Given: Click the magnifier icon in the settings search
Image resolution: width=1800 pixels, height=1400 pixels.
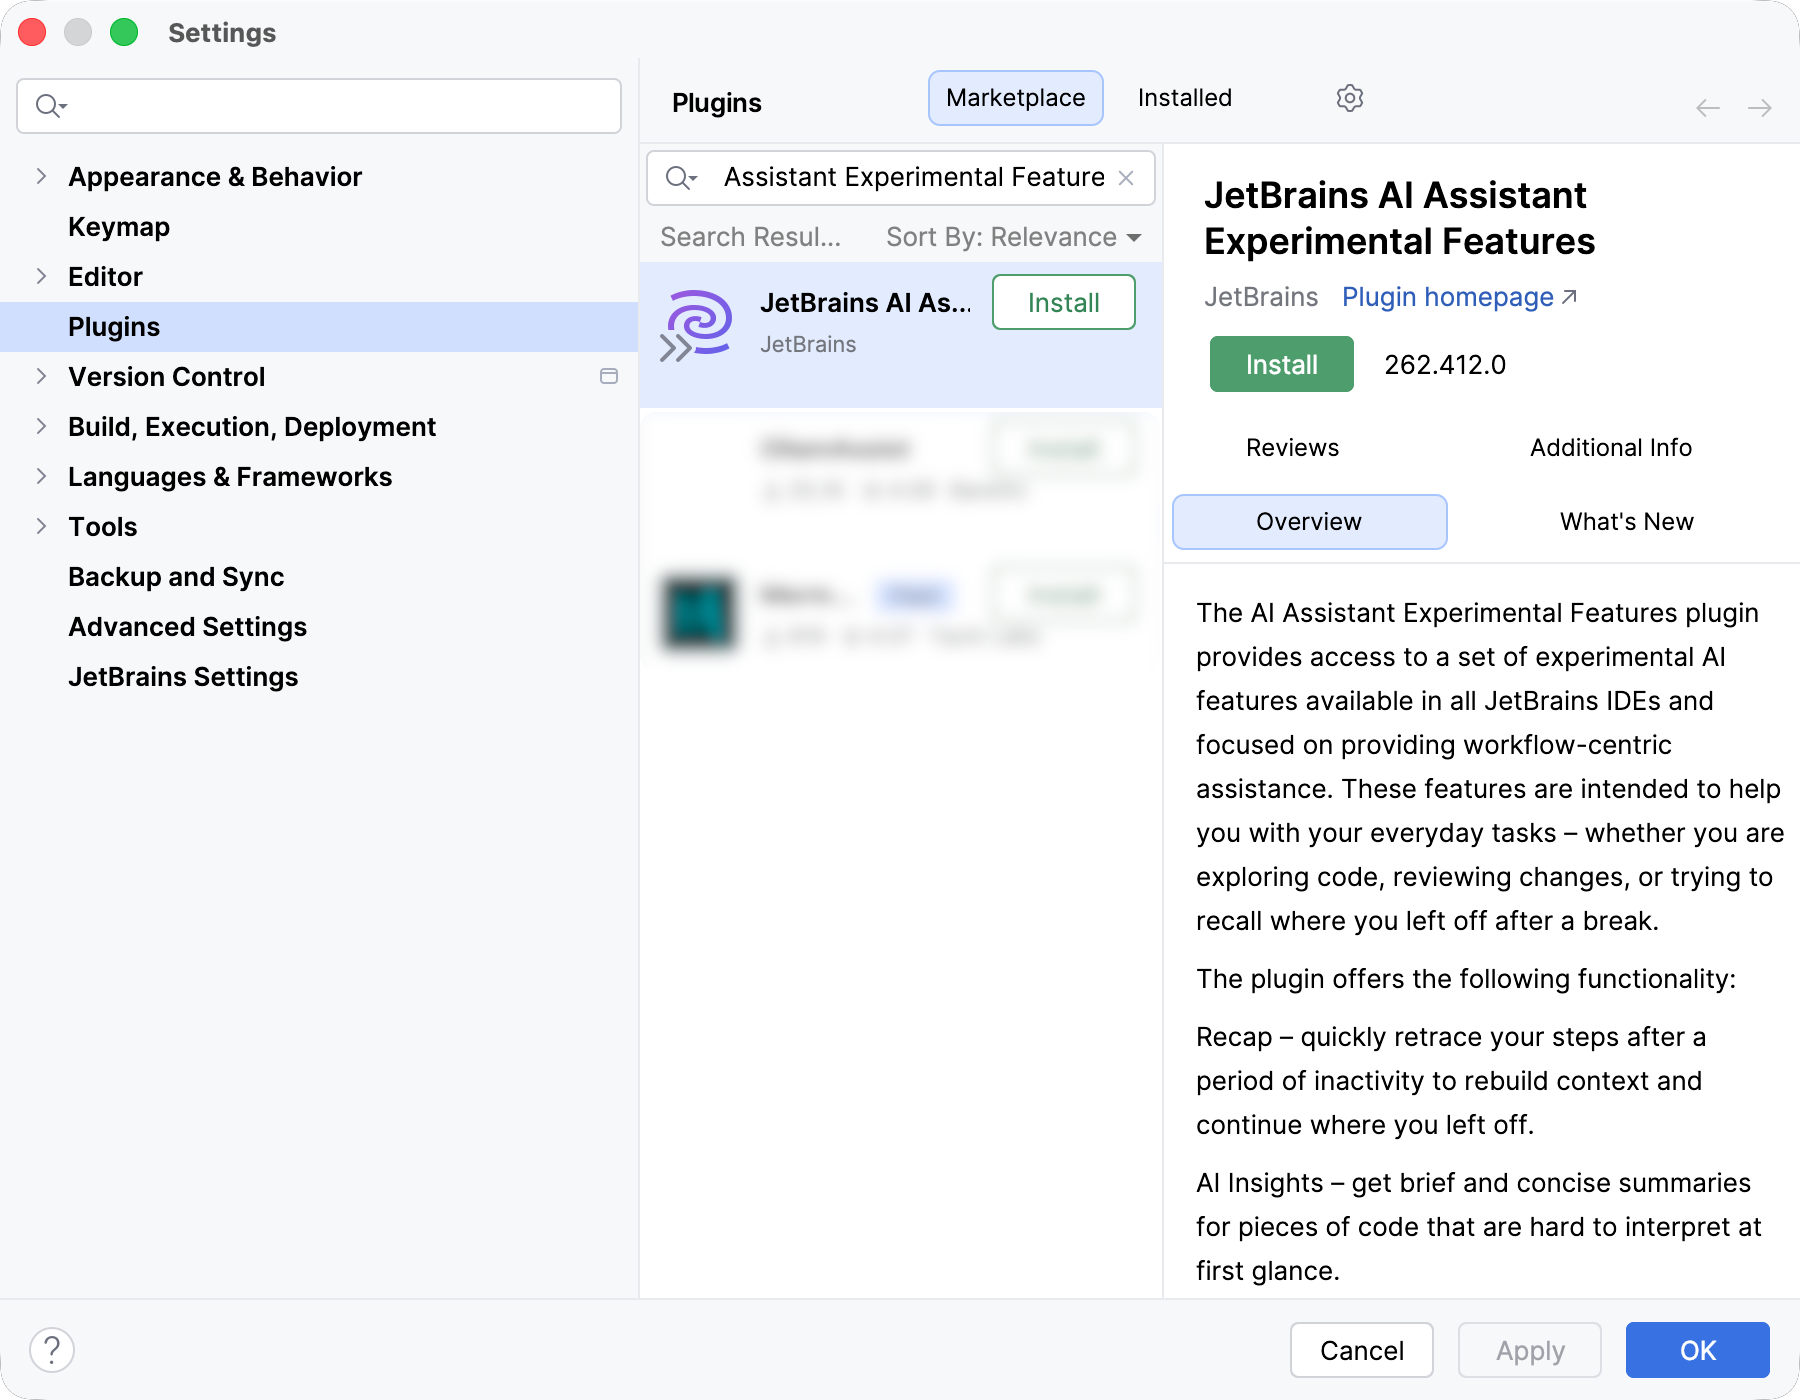Looking at the screenshot, I should (x=50, y=105).
